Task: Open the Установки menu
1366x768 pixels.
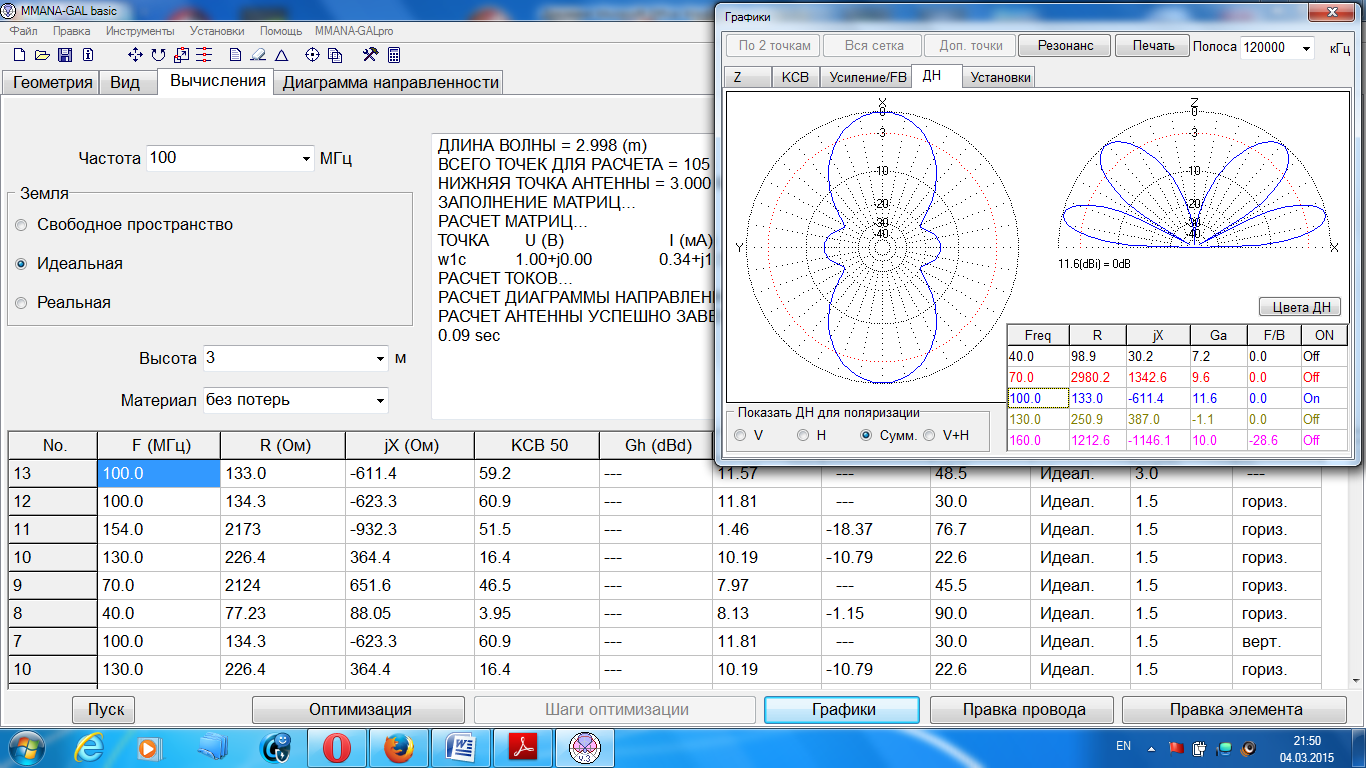Action: [217, 31]
